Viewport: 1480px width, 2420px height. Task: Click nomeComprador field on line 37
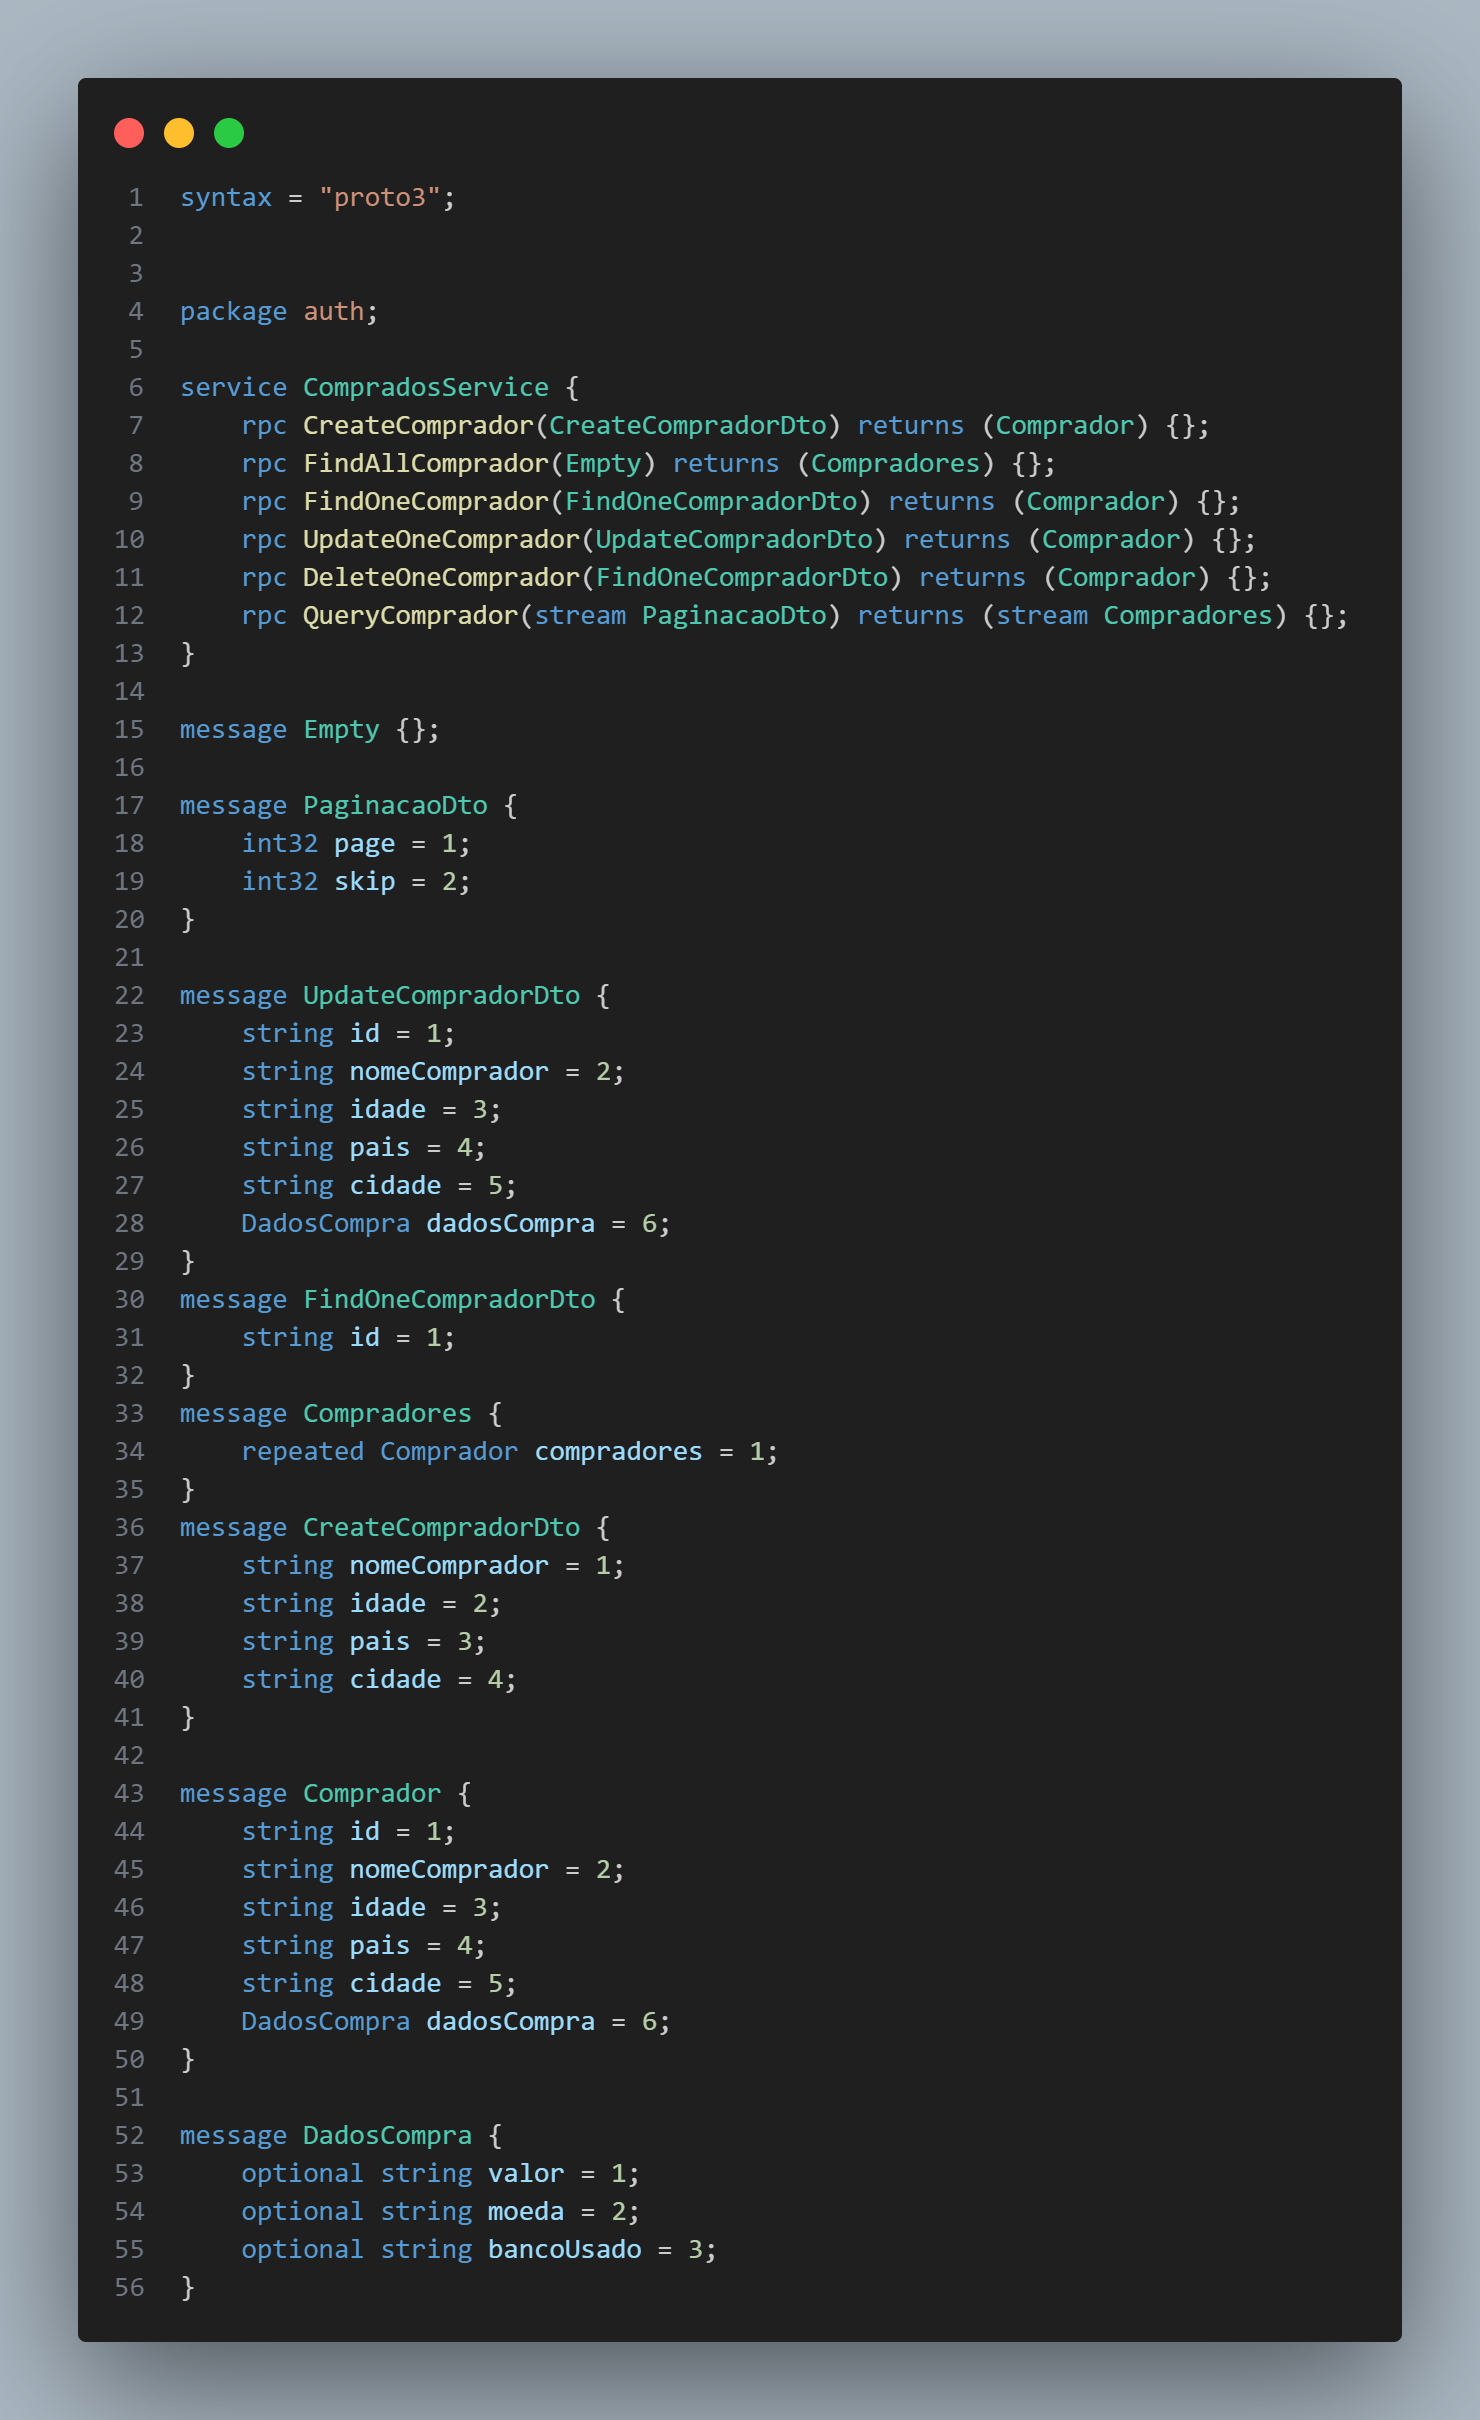[x=449, y=1565]
